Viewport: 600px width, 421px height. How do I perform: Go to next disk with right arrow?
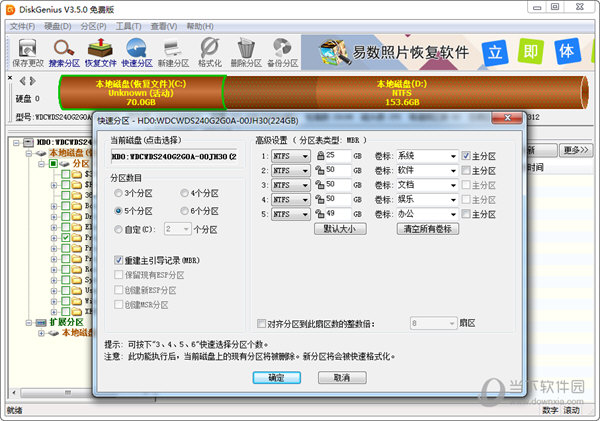pyautogui.click(x=33, y=81)
